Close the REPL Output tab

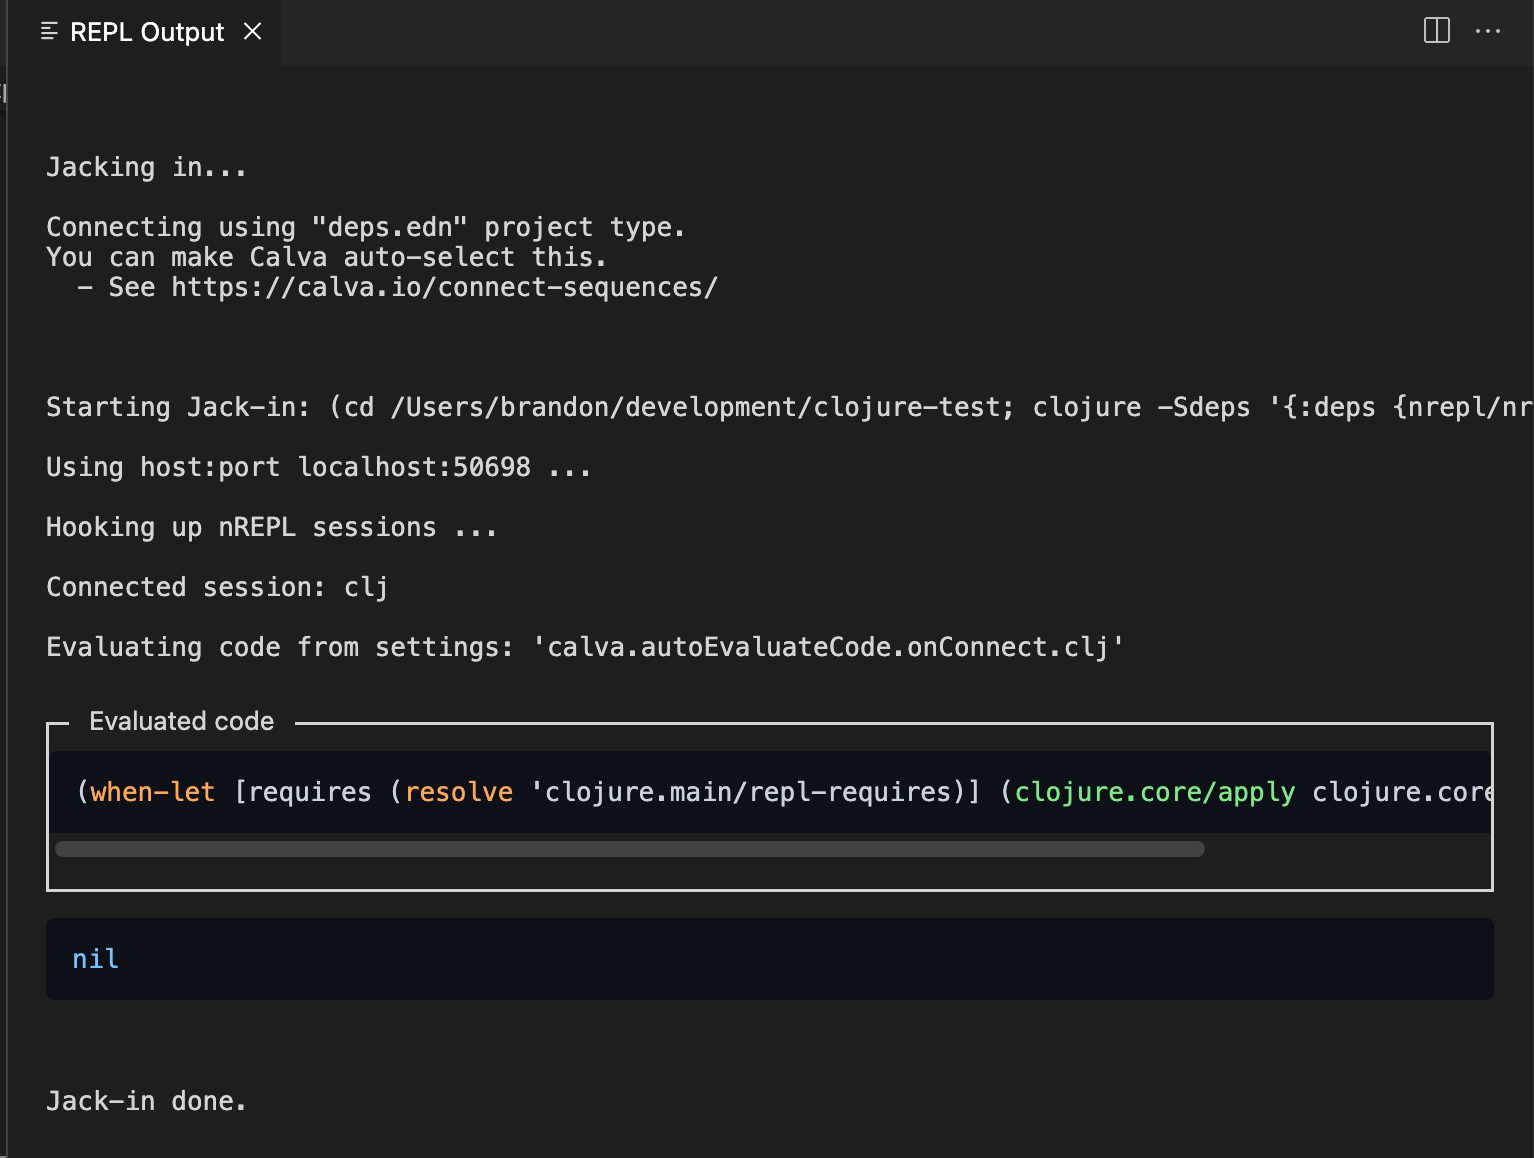coord(253,32)
